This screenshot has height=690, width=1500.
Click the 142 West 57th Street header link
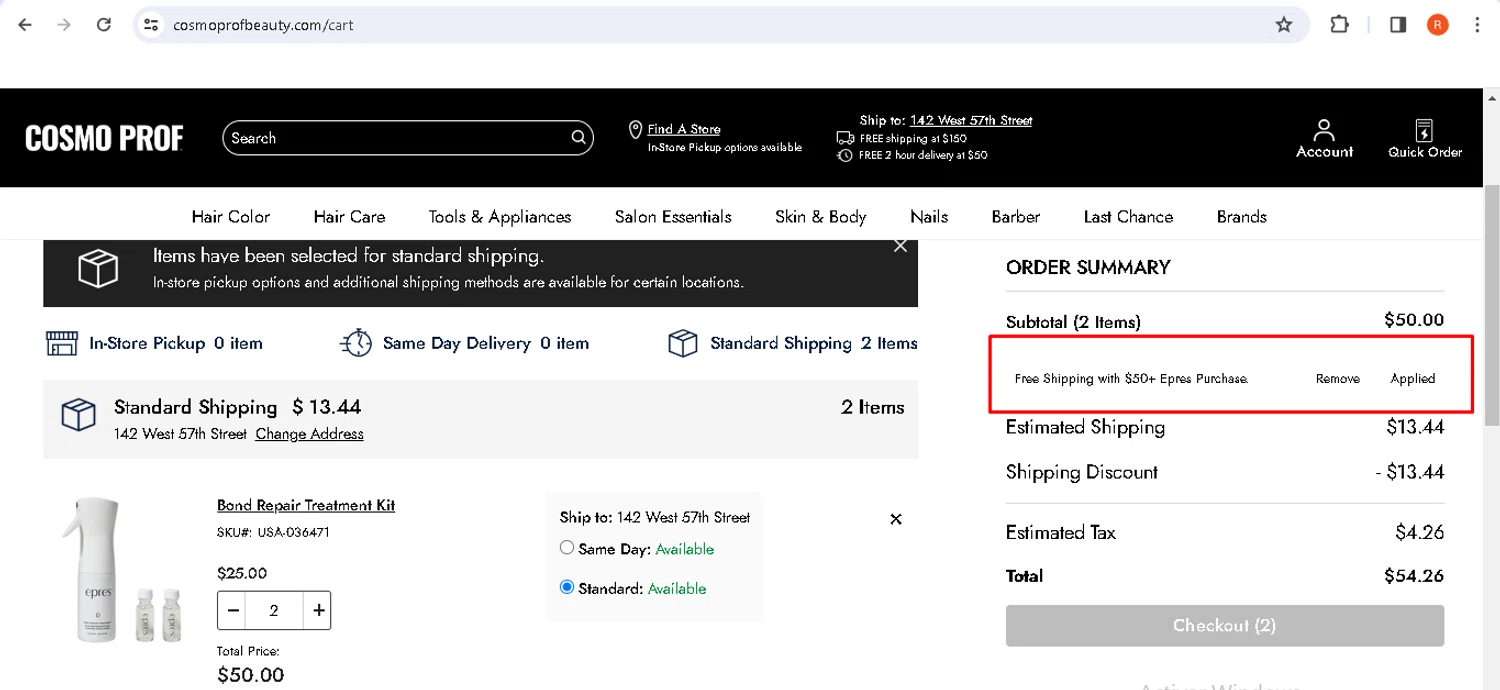point(971,120)
